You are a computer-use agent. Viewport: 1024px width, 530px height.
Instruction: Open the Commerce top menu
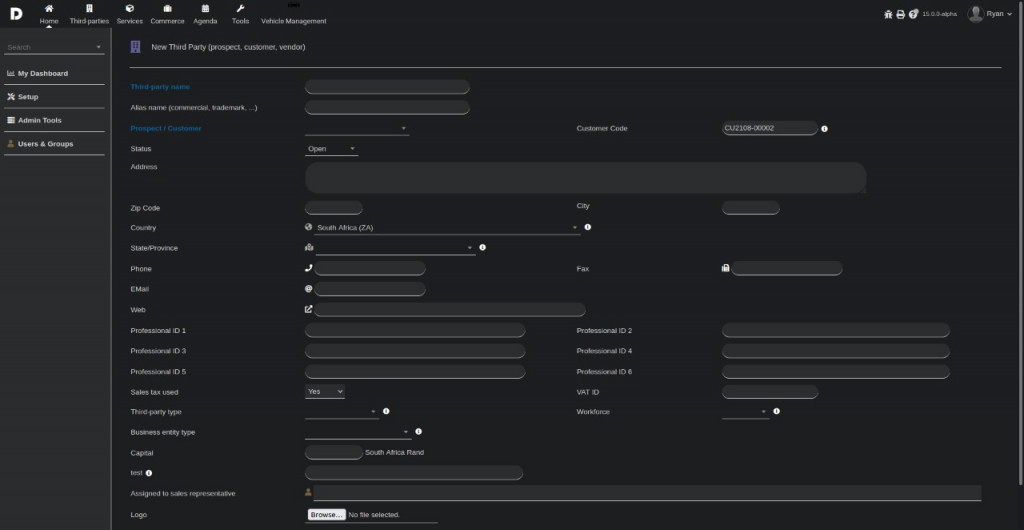[167, 14]
